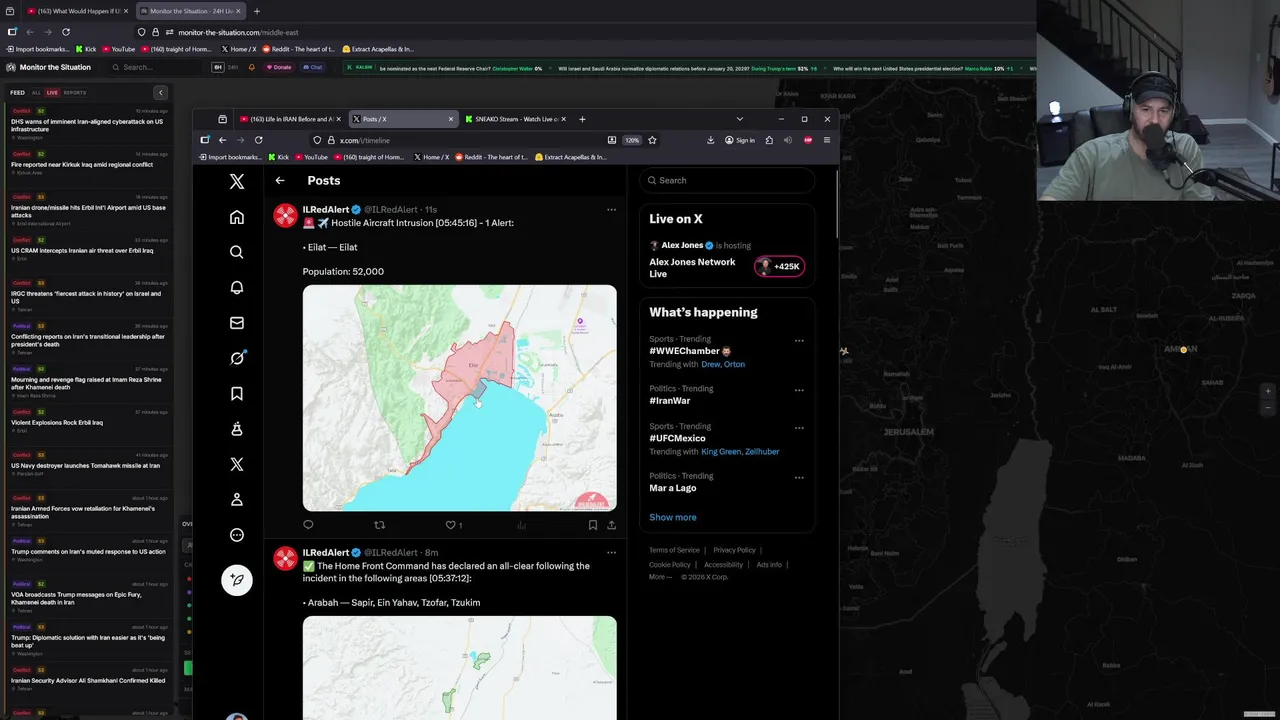1280x720 pixels.
Task: Click the Donate button
Action: pyautogui.click(x=280, y=67)
